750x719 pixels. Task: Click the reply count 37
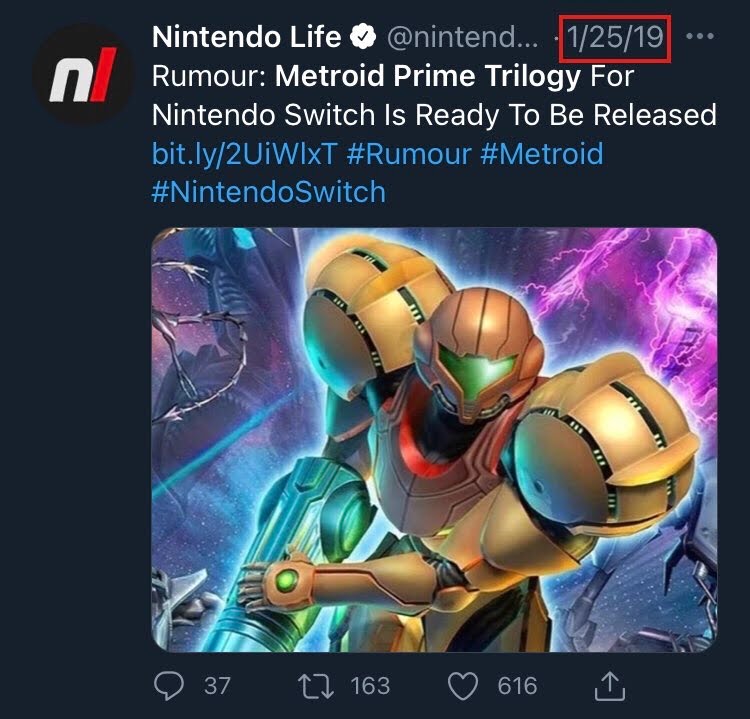217,685
